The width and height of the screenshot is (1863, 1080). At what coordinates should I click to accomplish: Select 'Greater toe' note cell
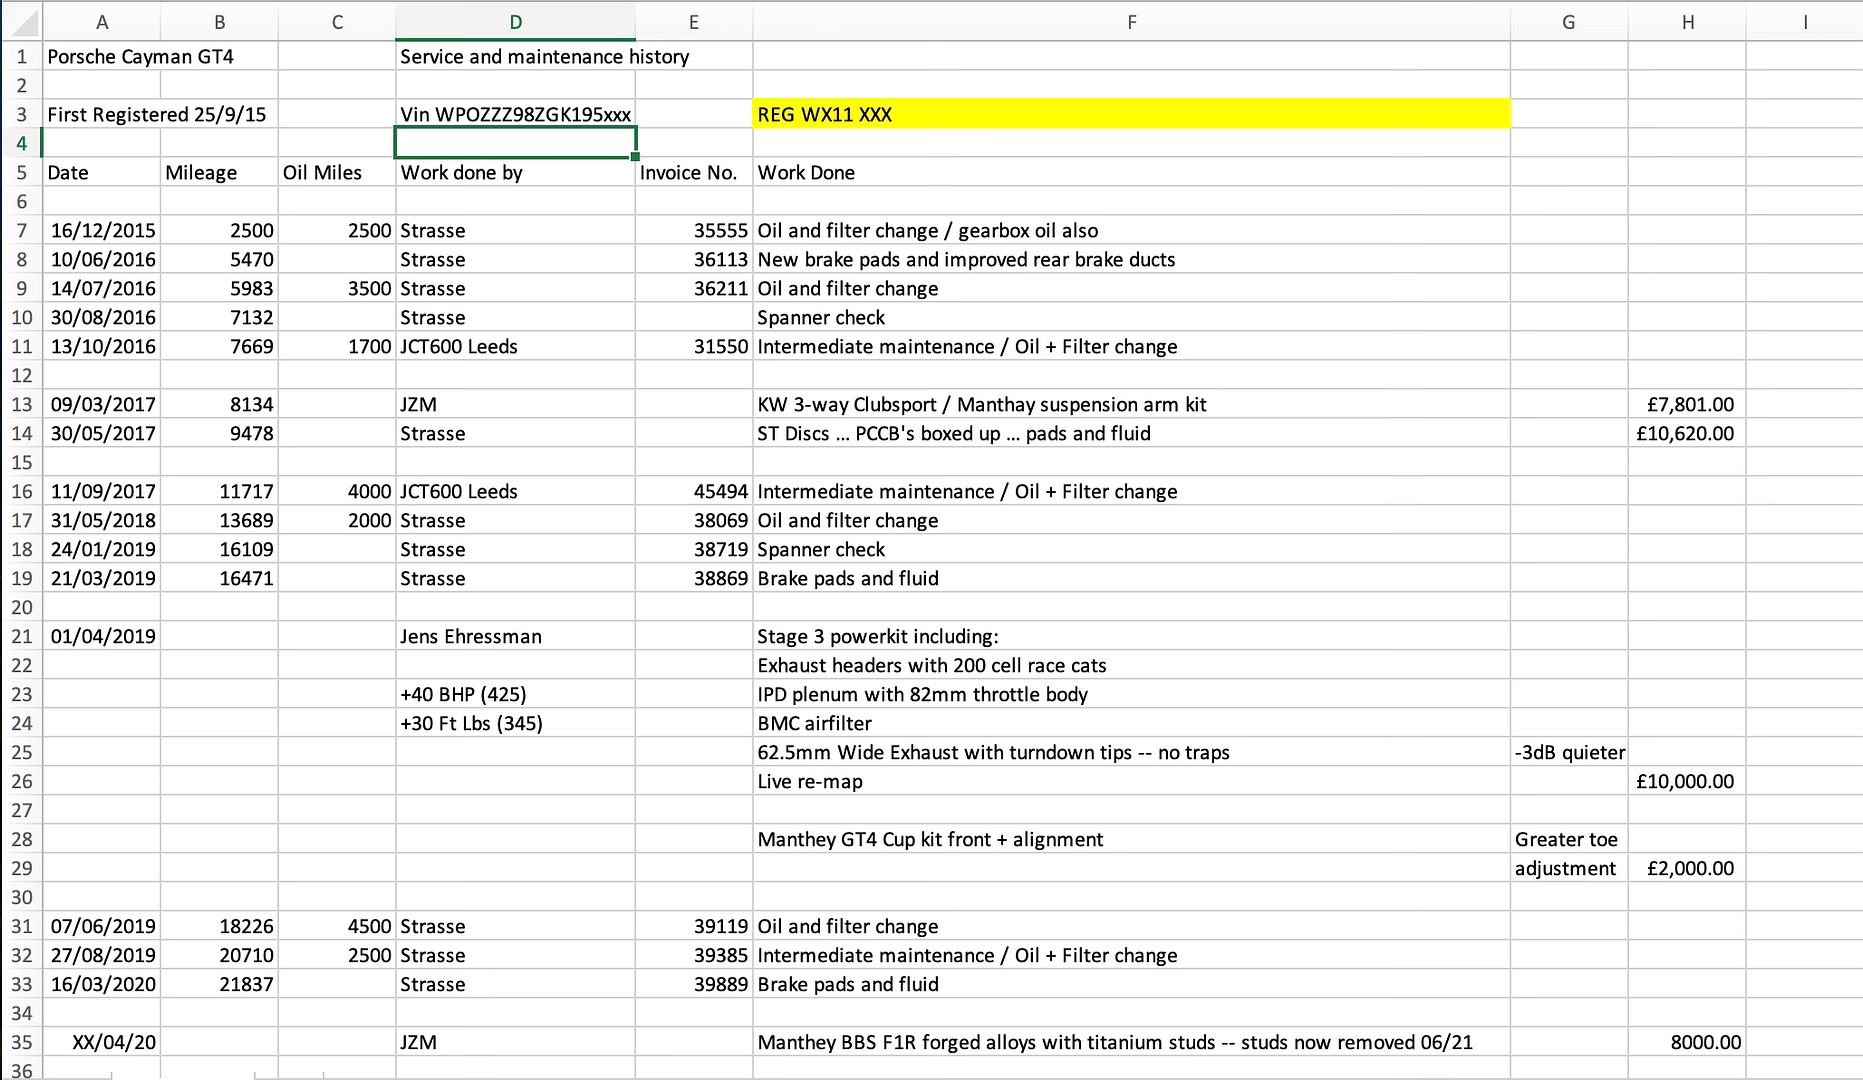[x=1569, y=839]
